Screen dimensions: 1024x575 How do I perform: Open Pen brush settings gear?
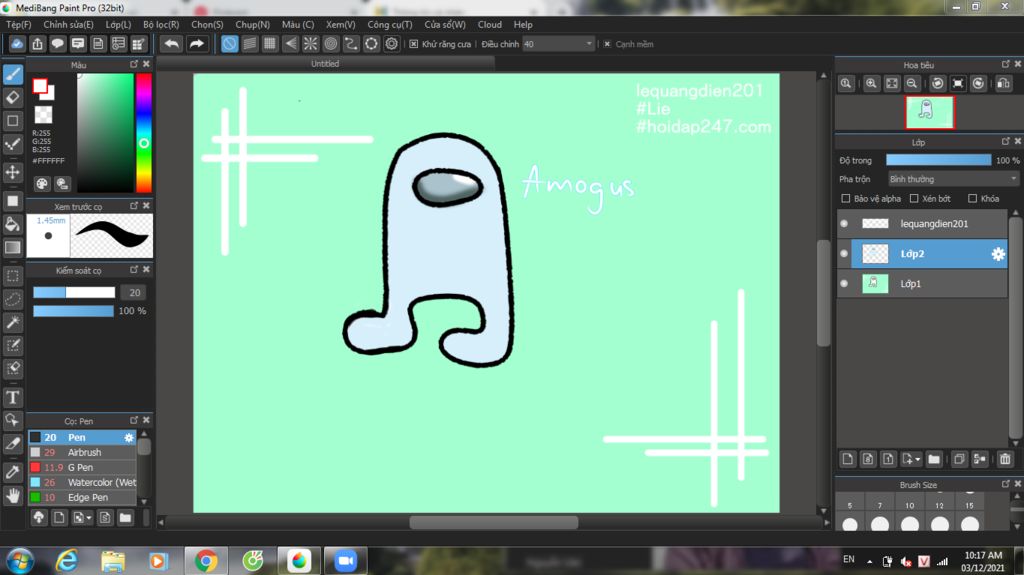(129, 438)
